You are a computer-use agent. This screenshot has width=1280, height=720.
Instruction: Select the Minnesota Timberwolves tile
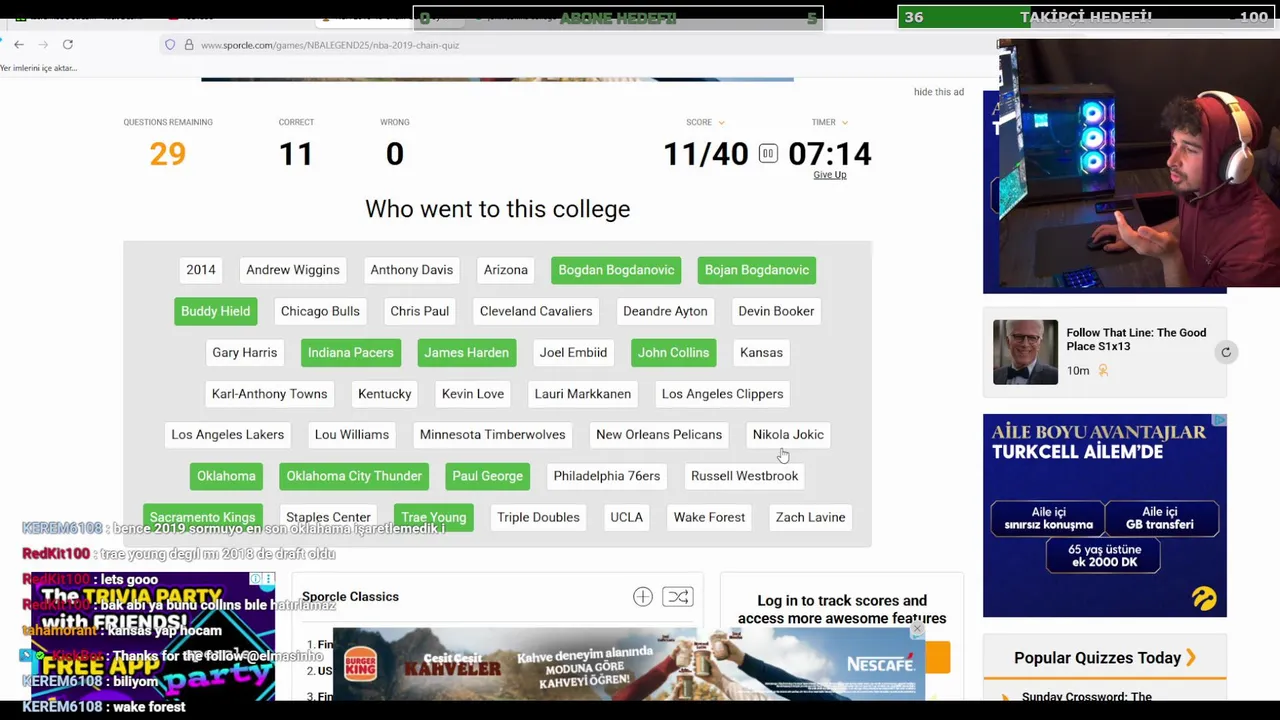tap(492, 435)
